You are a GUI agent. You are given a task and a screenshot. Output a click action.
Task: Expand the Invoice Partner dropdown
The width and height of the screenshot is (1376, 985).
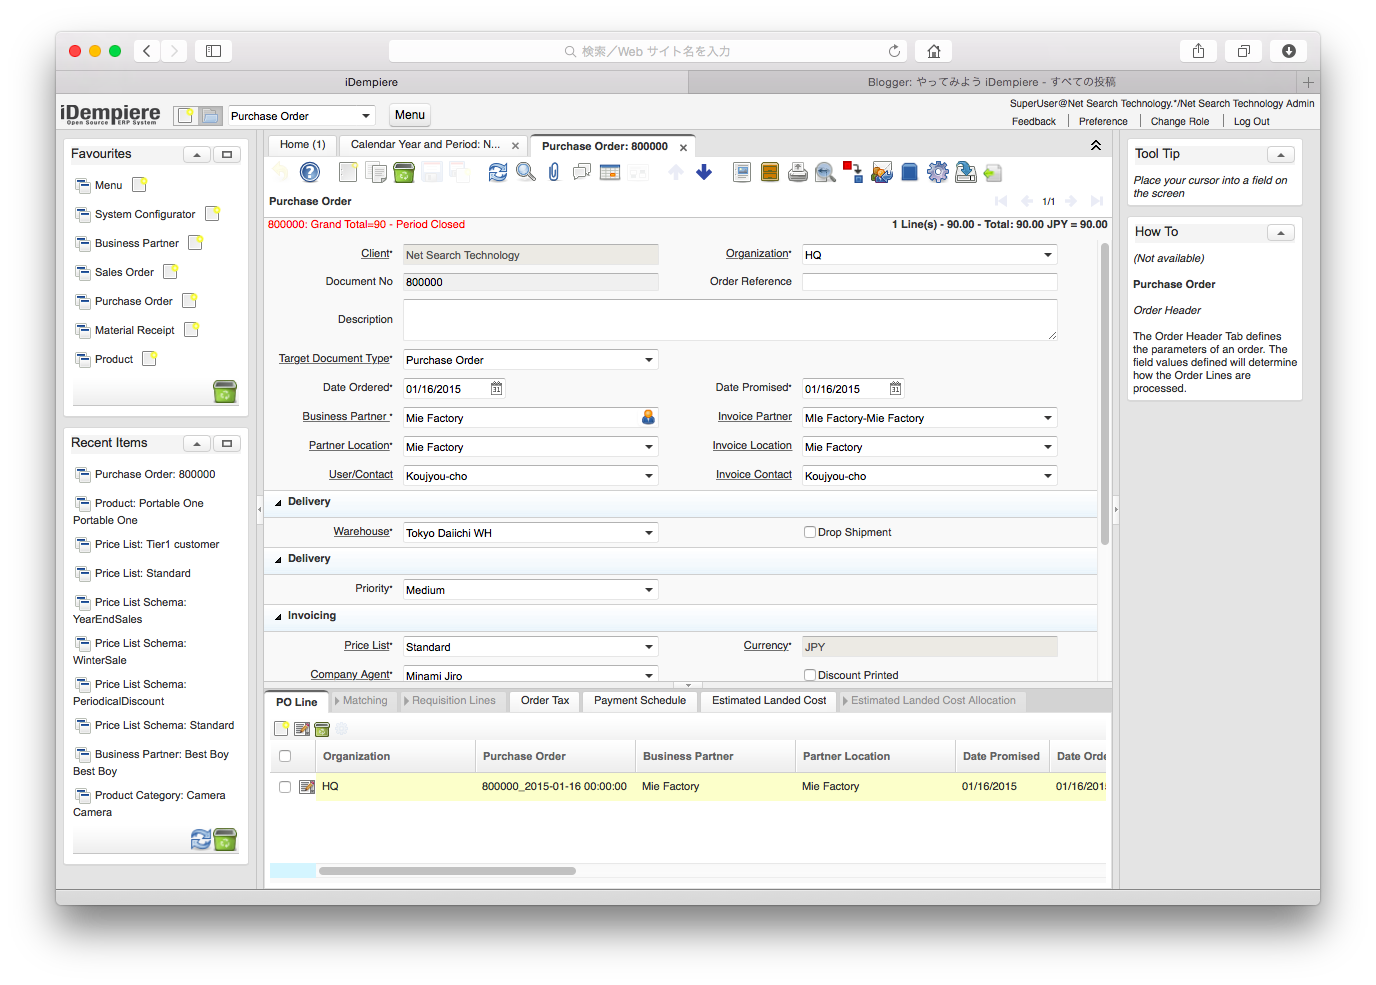[x=1048, y=418]
